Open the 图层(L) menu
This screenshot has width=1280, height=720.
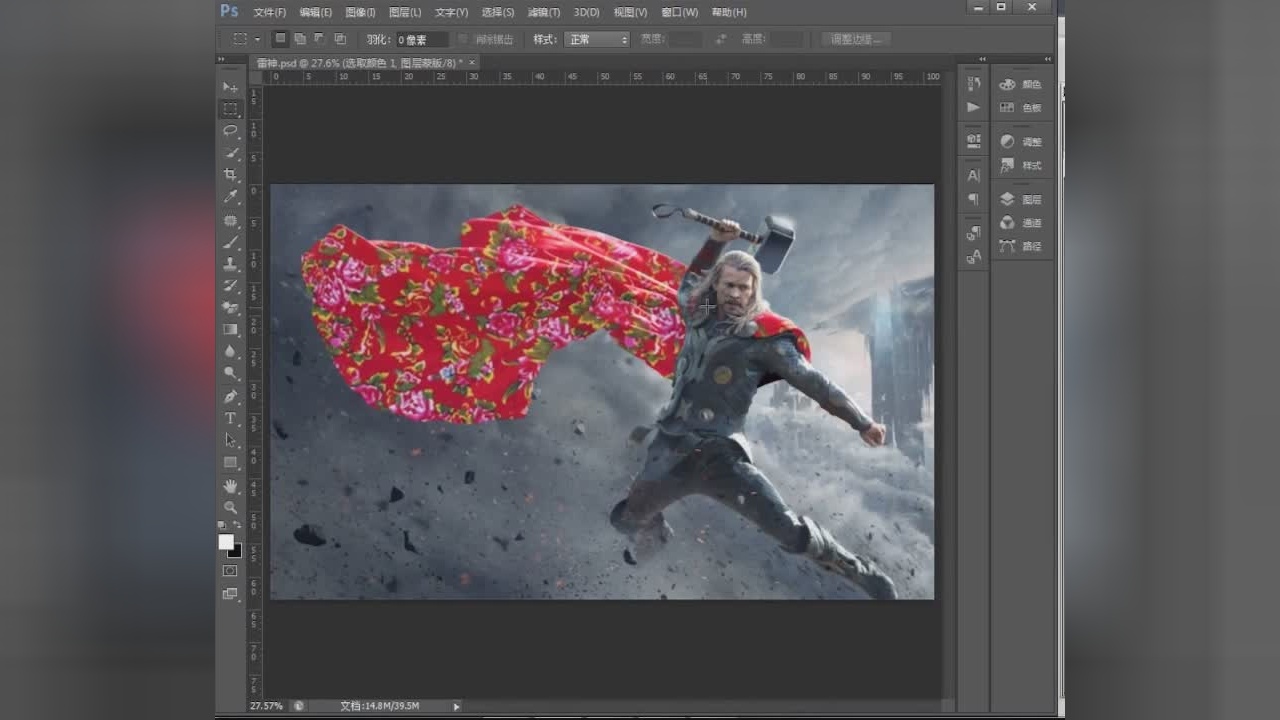(405, 12)
